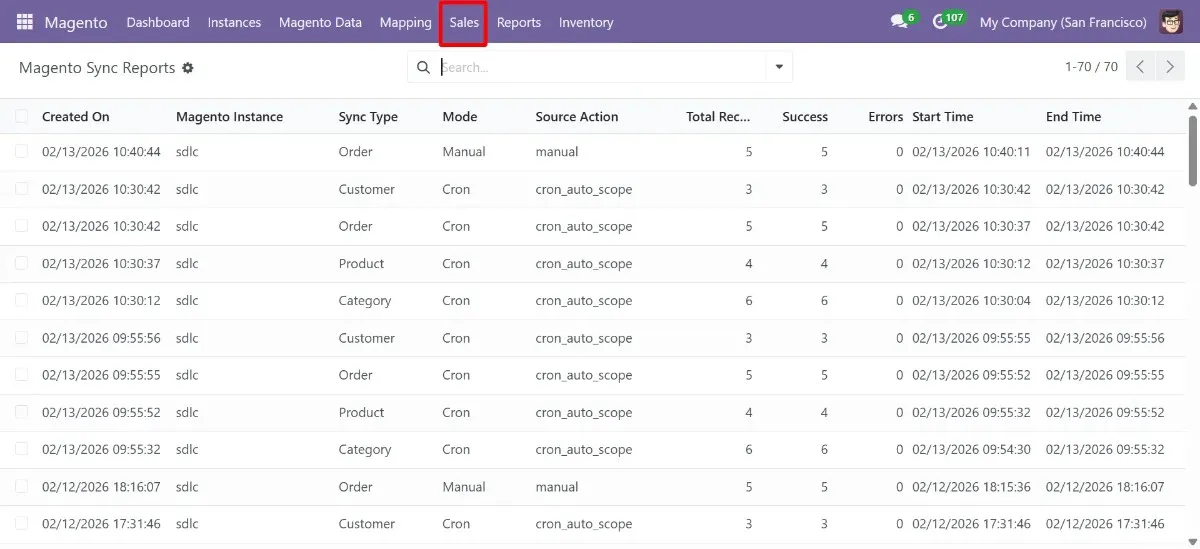Open the Inventory menu

click(x=586, y=22)
